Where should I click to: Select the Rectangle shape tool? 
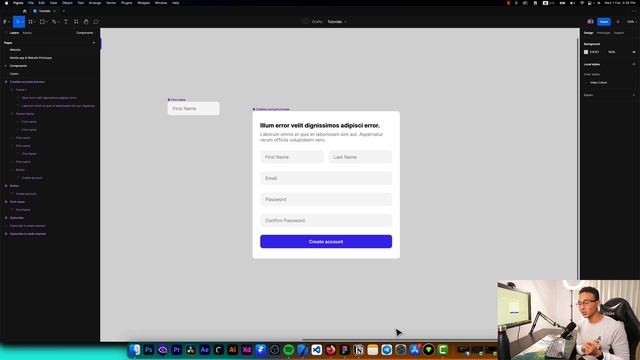pos(42,22)
